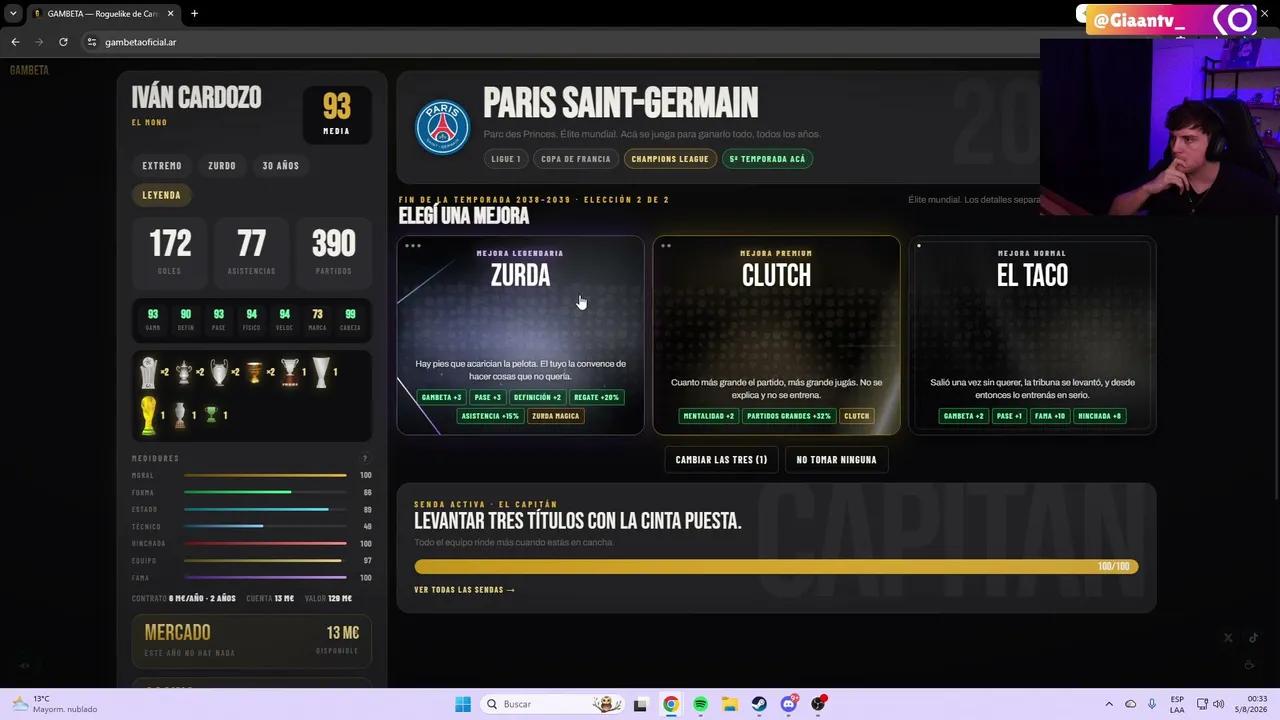Choose the normal EL TACO upgrade card
Screen dimensions: 1280x720
point(1032,335)
